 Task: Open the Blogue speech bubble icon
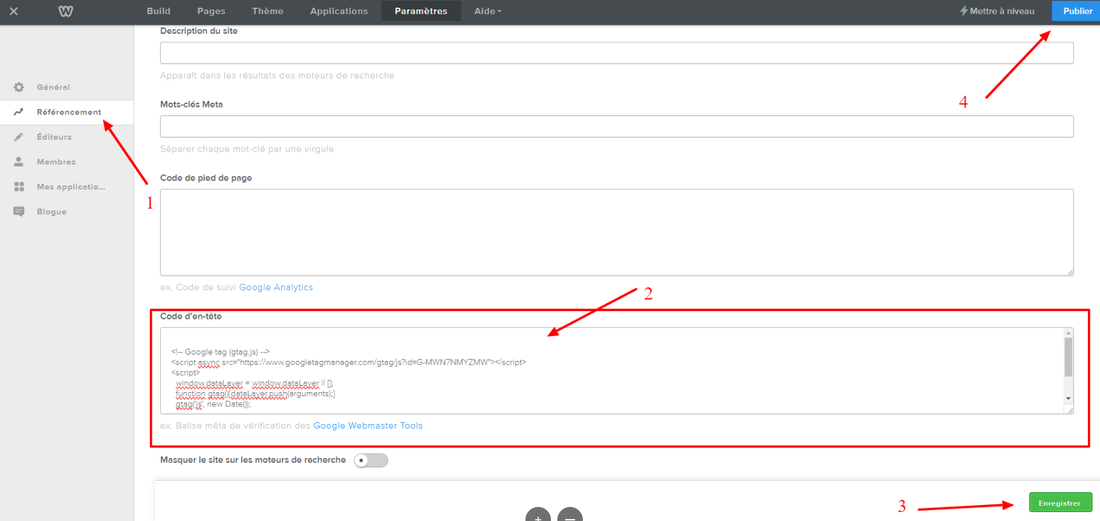[x=19, y=212]
